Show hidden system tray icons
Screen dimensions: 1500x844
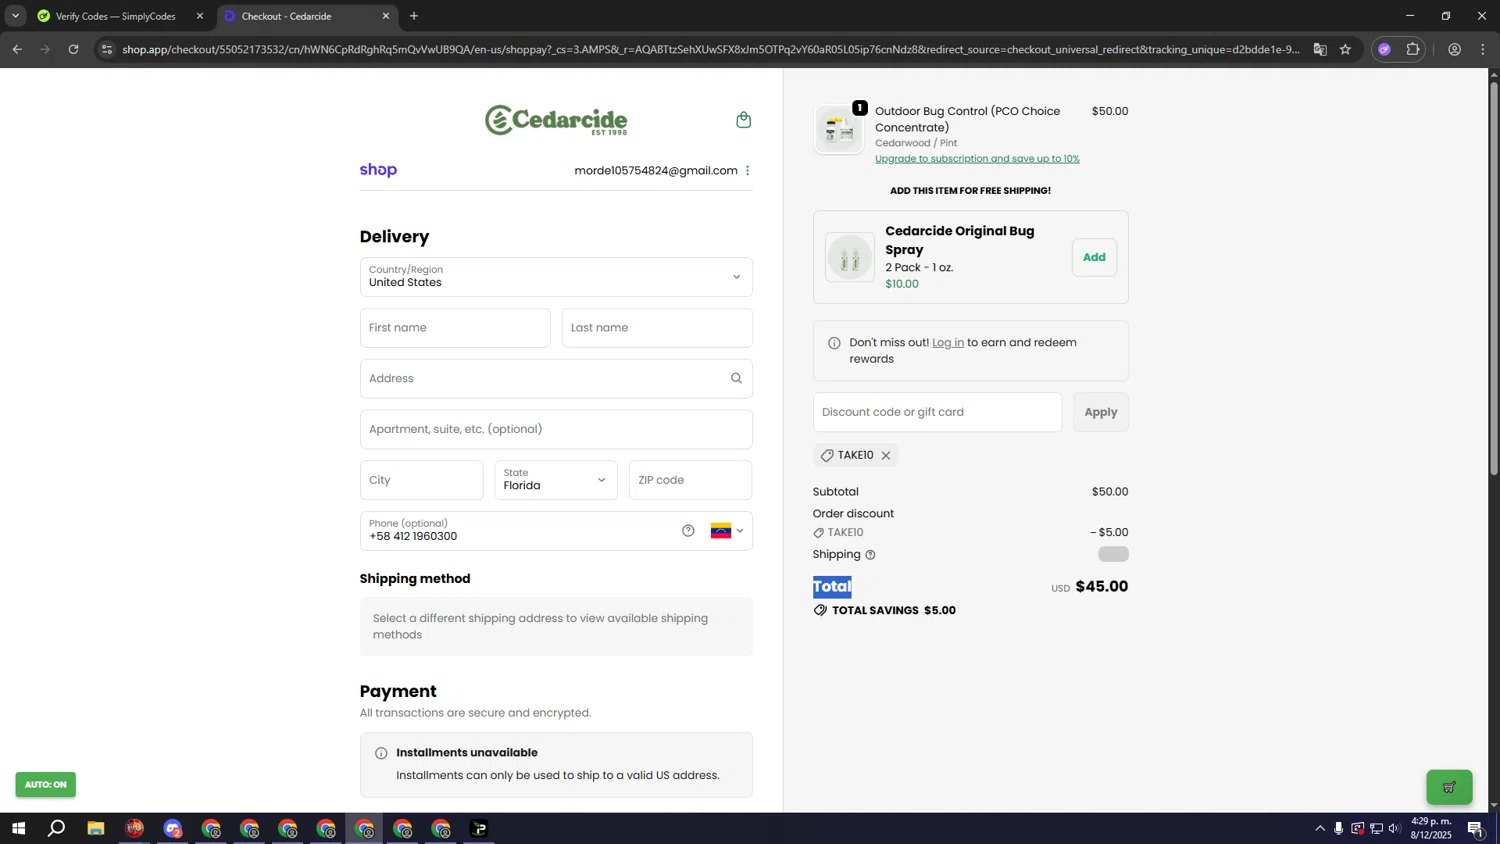(1320, 828)
